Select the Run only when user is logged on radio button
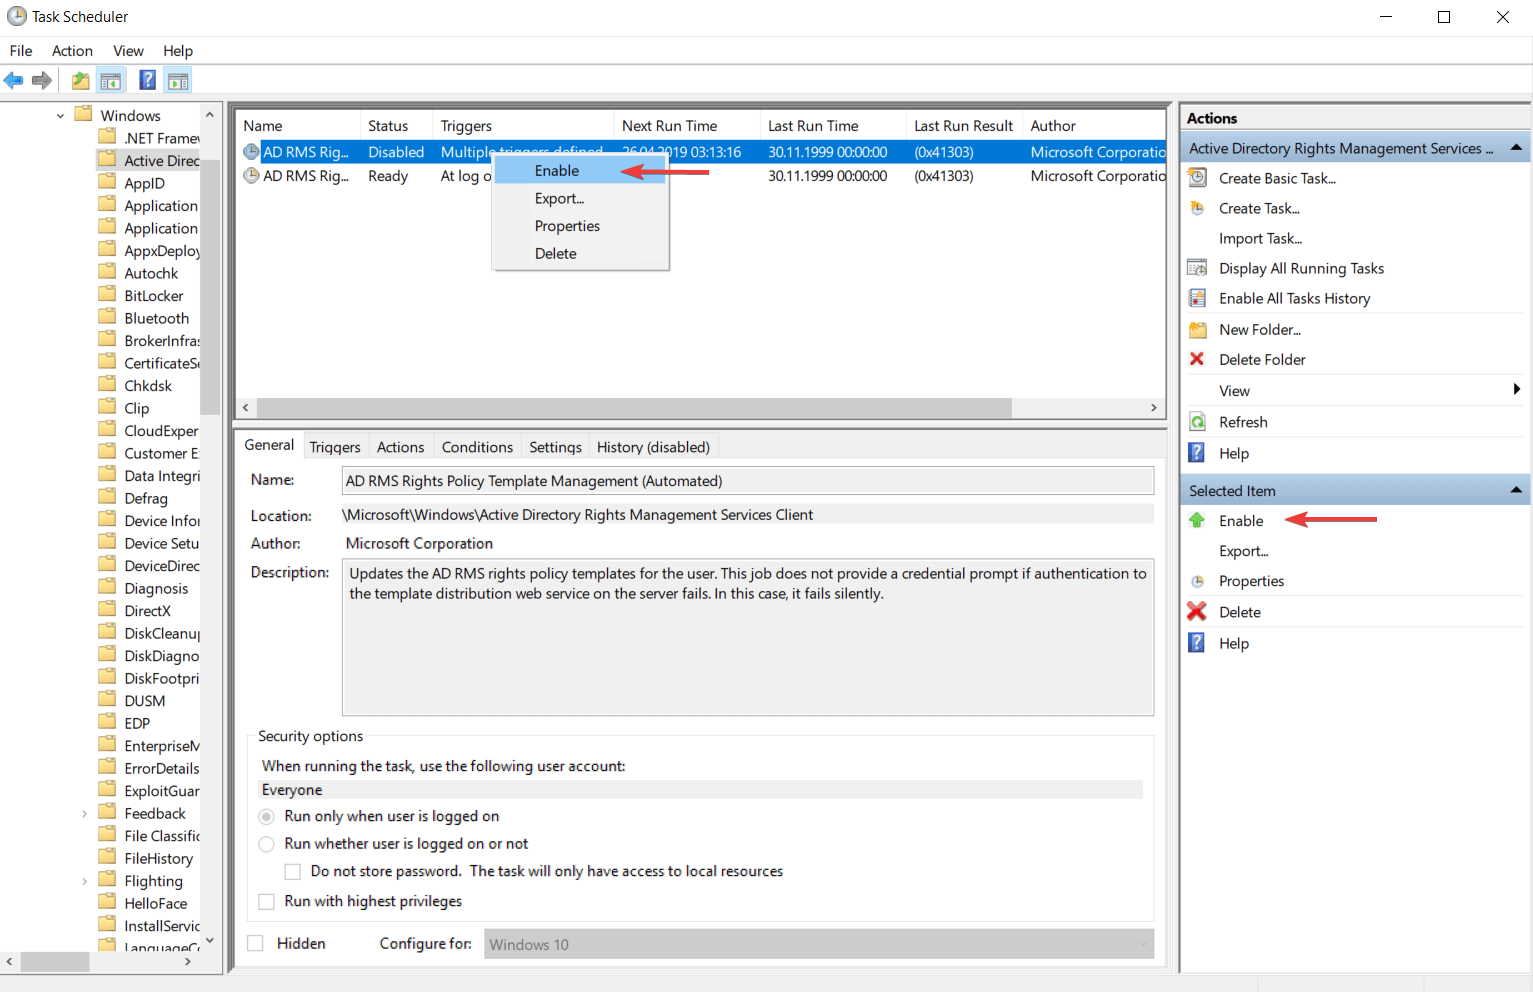The height and width of the screenshot is (992, 1533). (266, 816)
